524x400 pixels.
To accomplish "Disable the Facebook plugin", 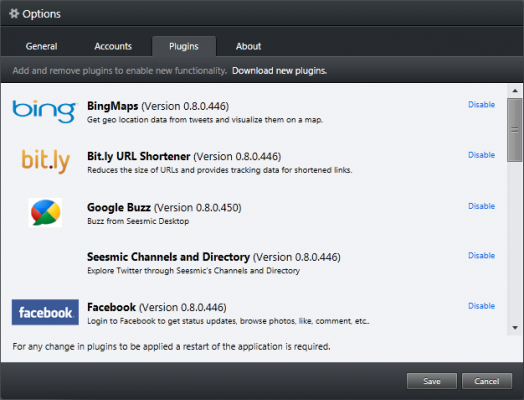I will 481,306.
